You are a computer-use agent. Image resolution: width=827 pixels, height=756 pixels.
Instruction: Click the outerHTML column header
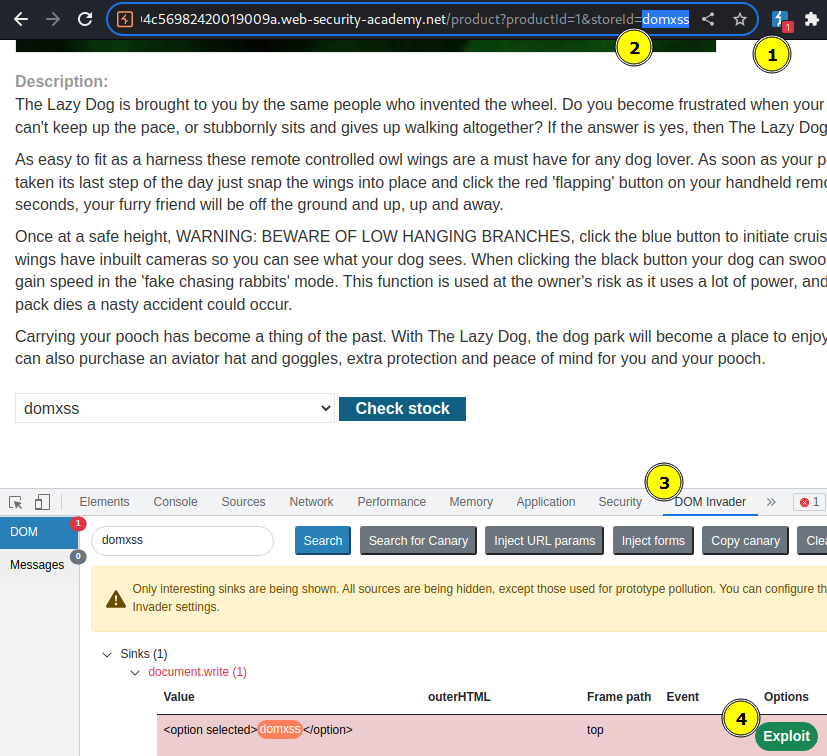tap(459, 696)
